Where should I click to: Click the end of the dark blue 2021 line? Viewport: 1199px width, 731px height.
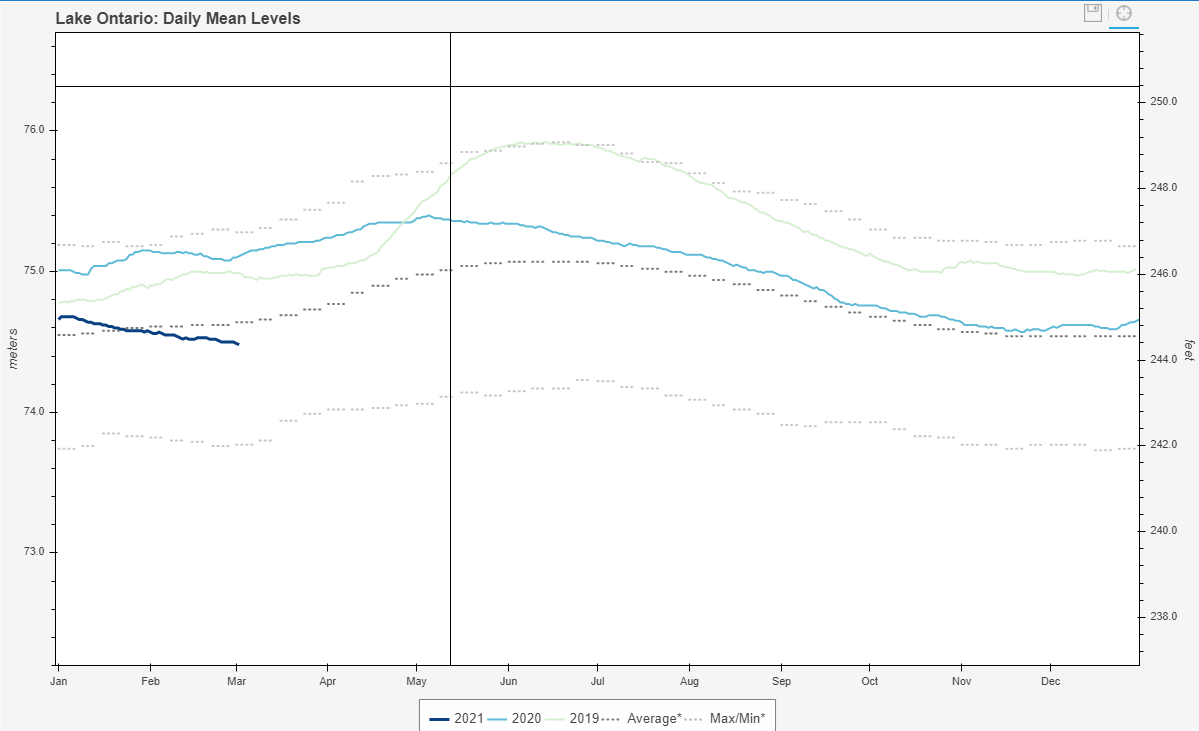coord(238,344)
